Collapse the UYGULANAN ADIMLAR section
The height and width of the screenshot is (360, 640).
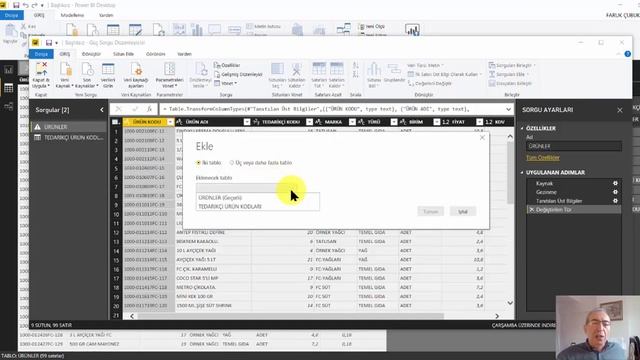[x=522, y=173]
